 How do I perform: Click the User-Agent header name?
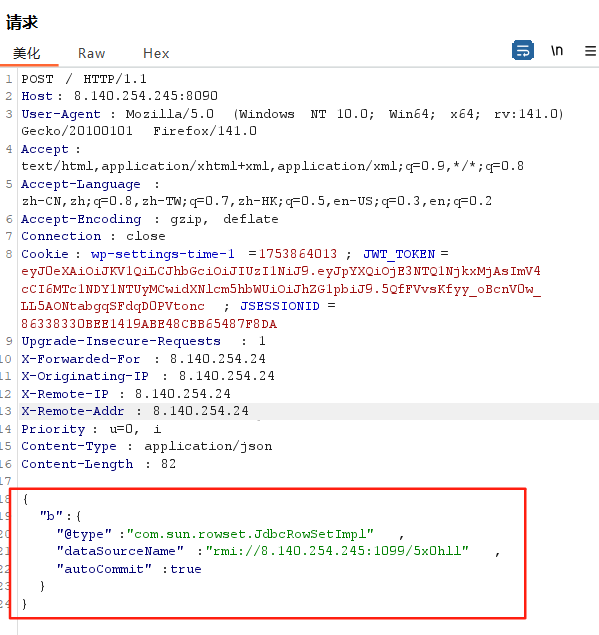coord(61,114)
